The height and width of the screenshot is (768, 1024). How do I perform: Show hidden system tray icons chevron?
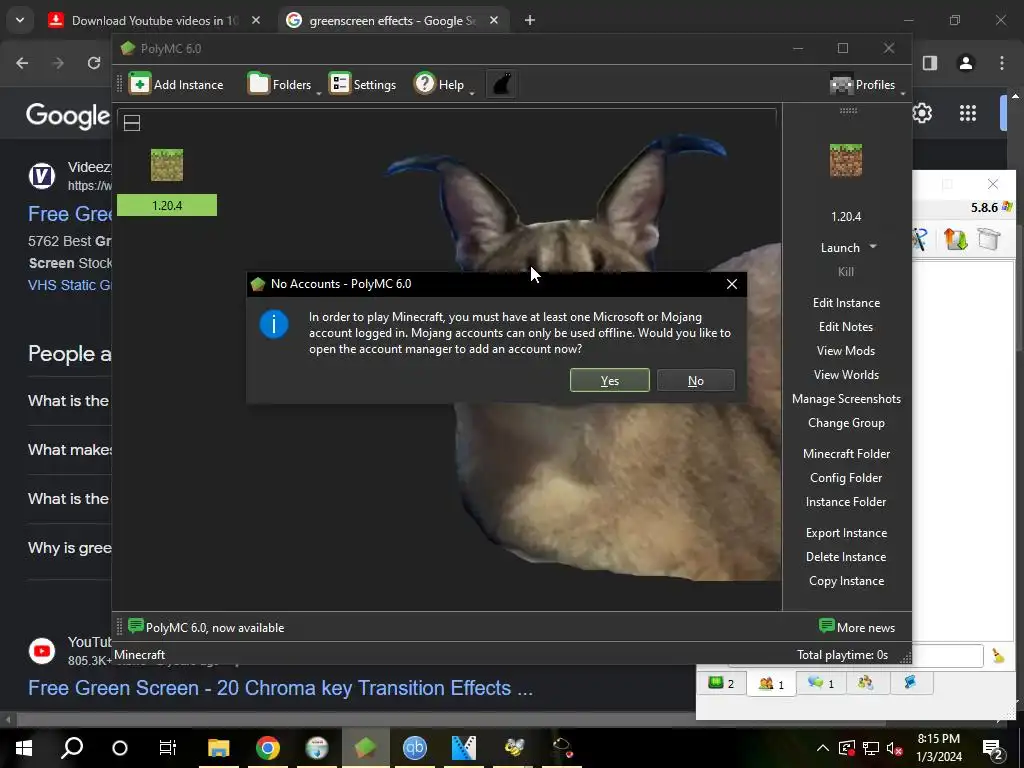(x=823, y=748)
